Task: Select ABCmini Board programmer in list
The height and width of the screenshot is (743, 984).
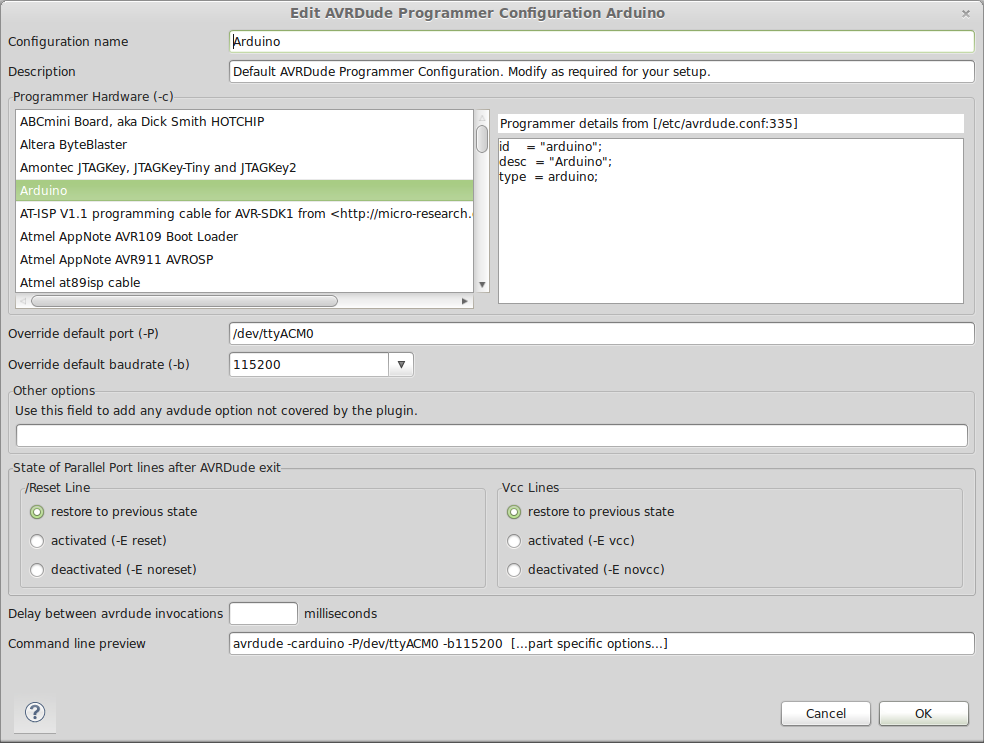Action: [x=244, y=122]
